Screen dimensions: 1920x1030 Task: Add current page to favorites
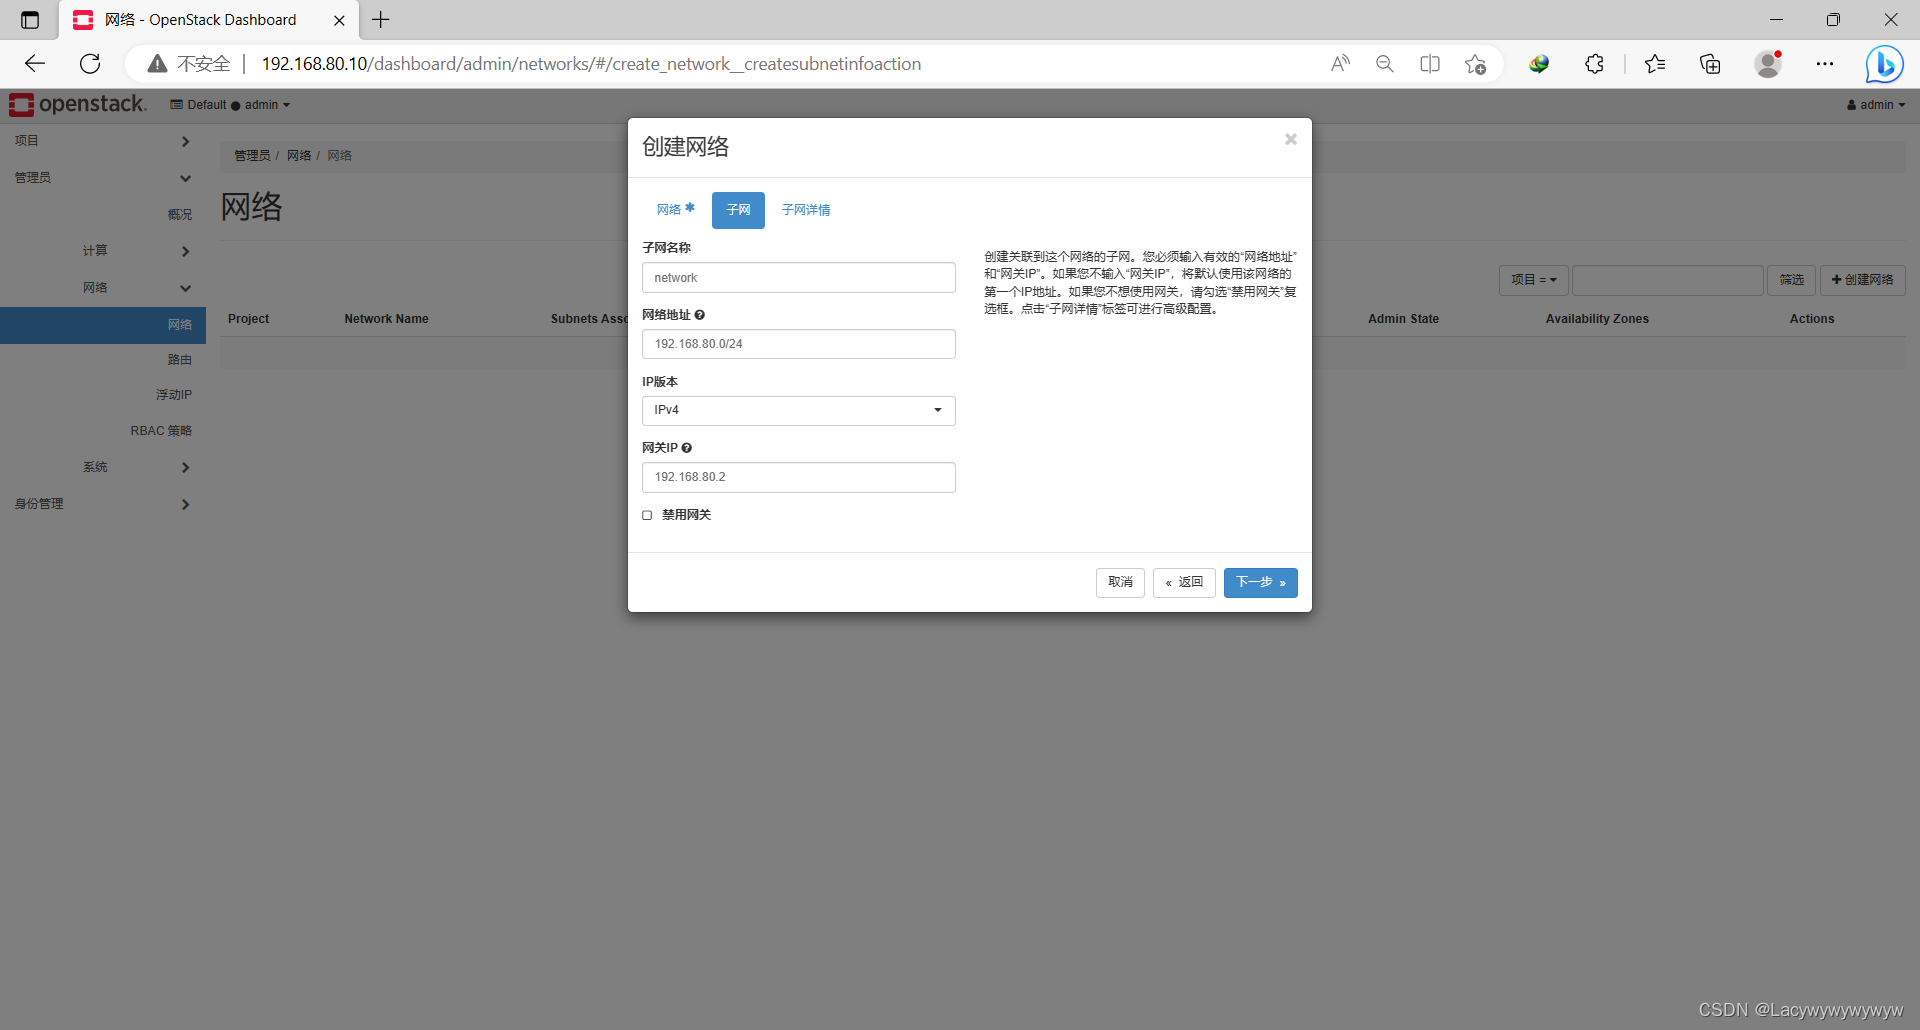click(x=1475, y=63)
